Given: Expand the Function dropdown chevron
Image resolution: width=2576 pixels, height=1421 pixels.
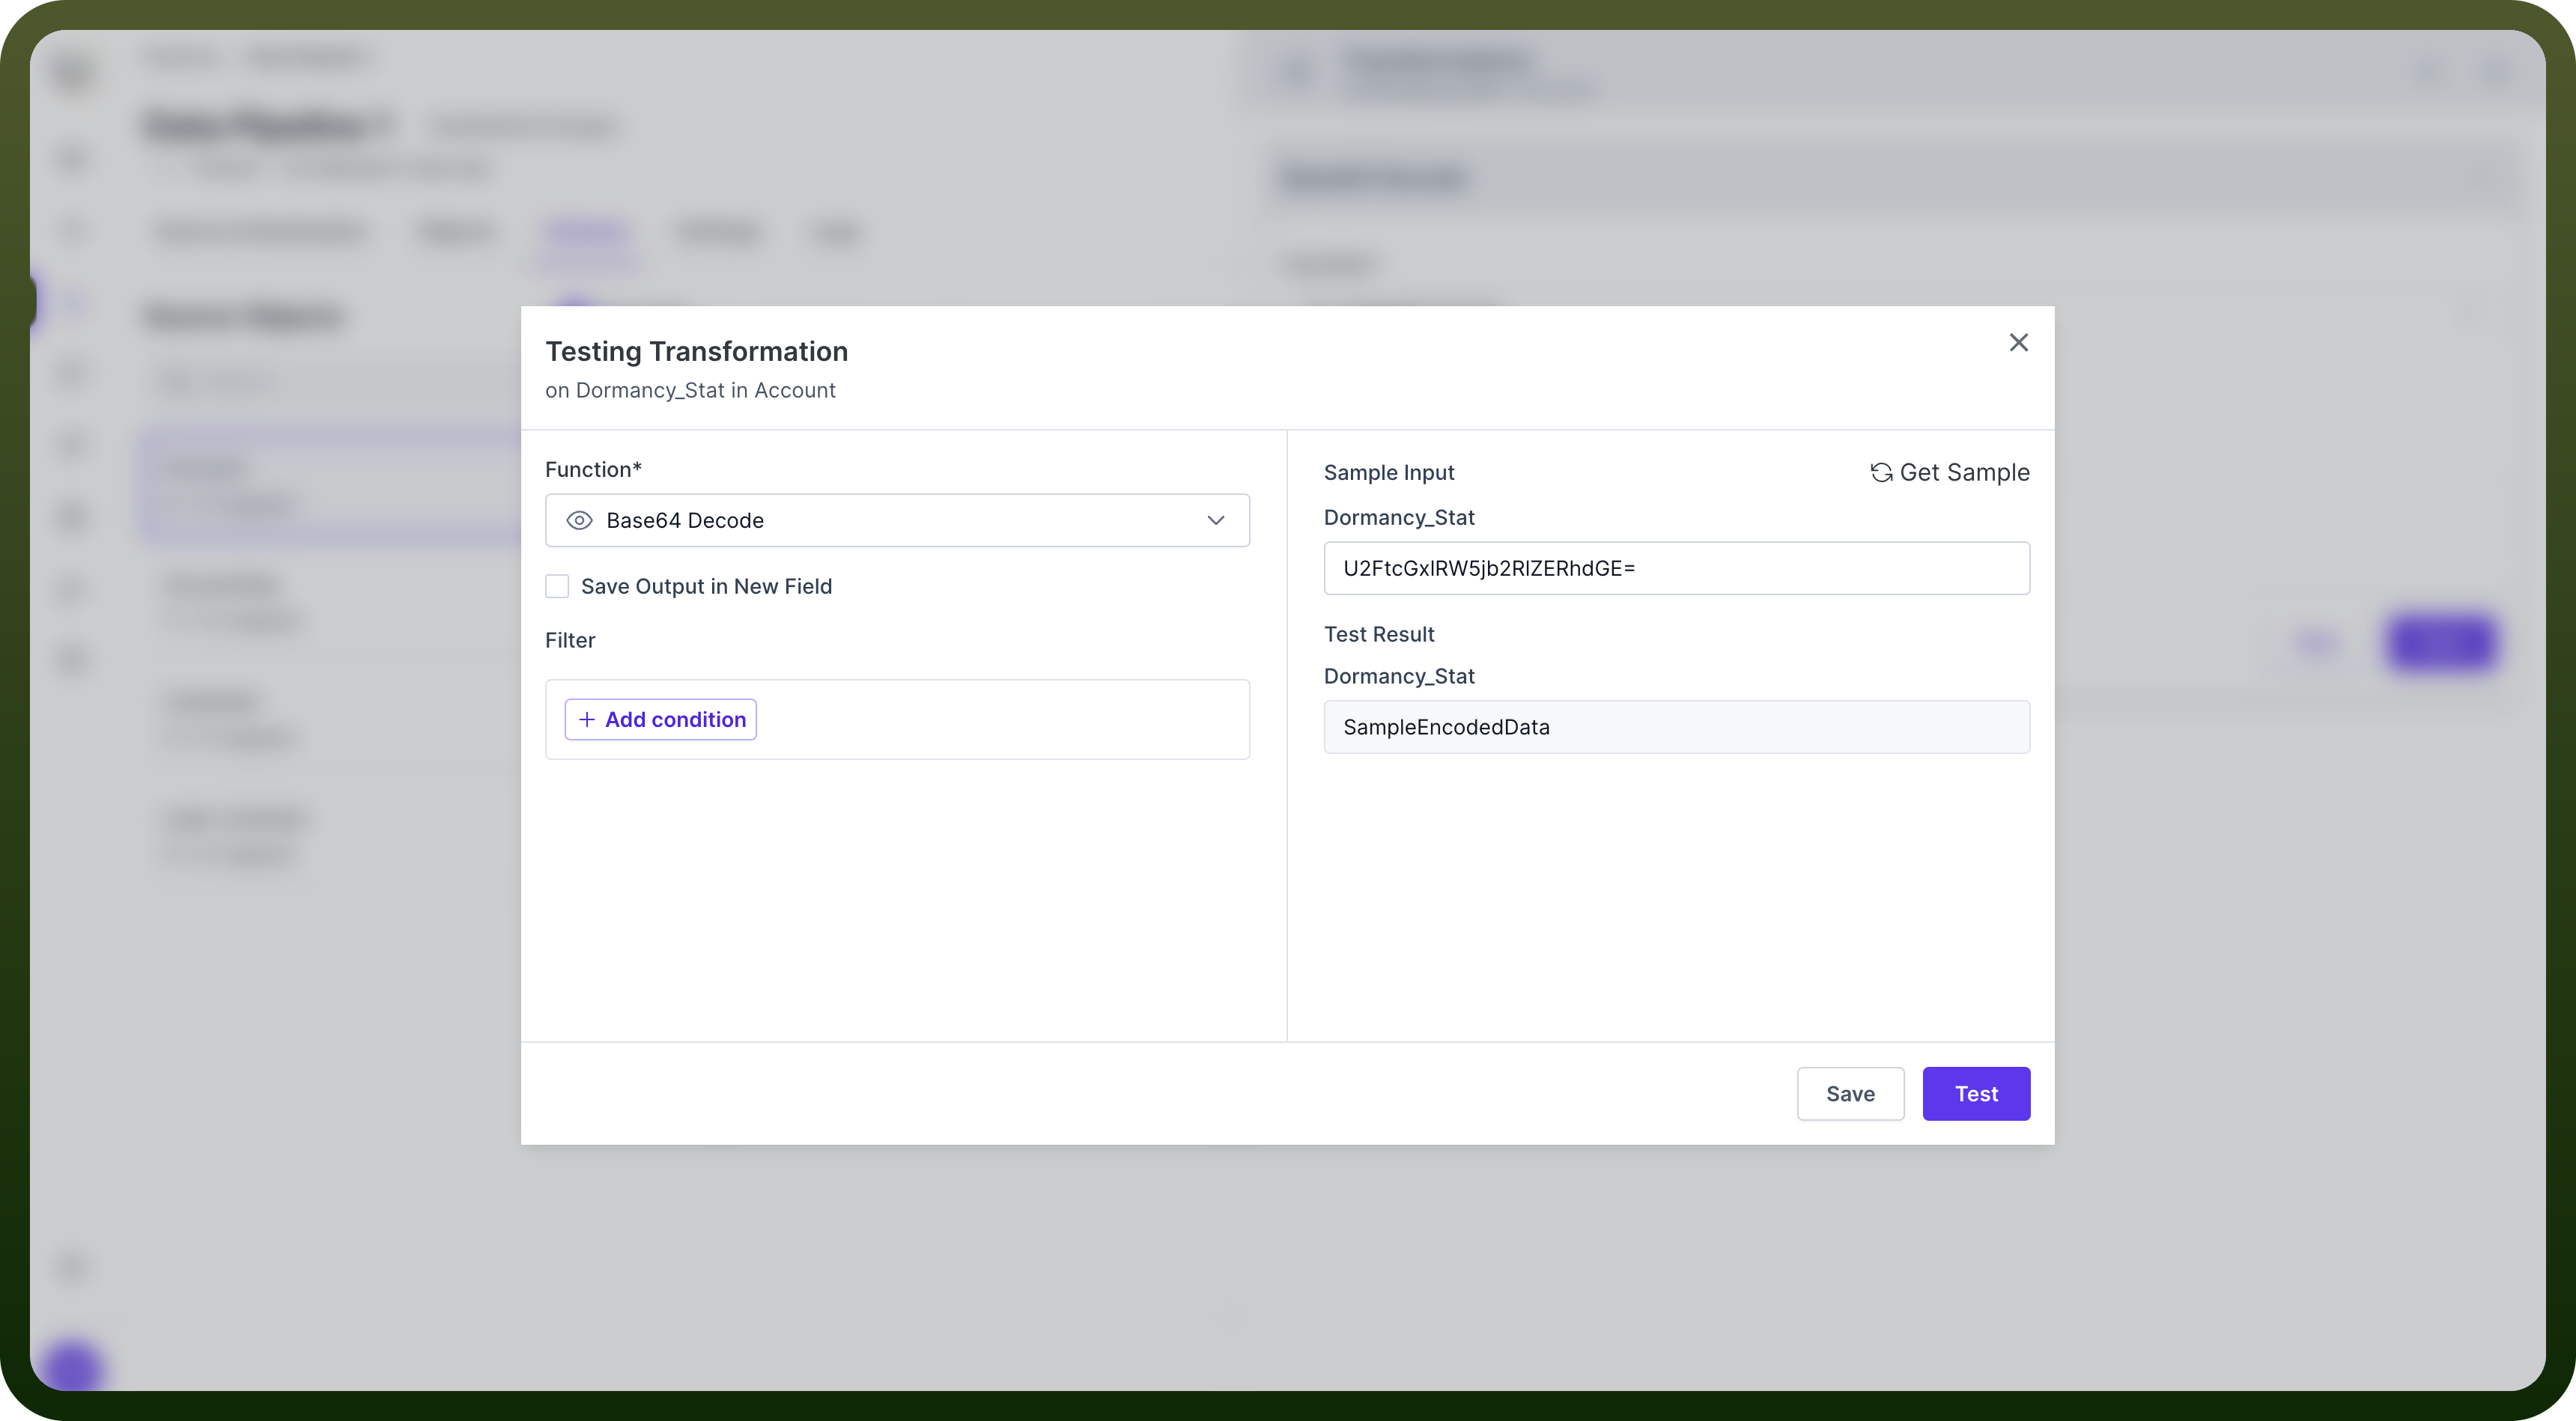Looking at the screenshot, I should click(x=1215, y=520).
